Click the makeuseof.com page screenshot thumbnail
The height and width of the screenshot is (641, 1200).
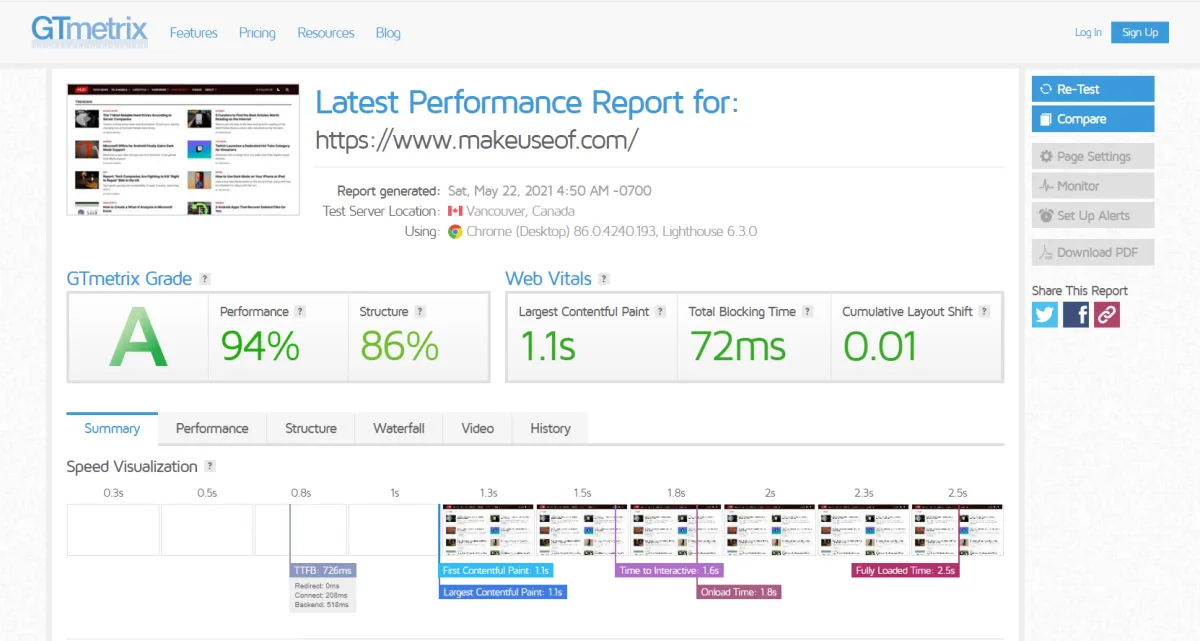pyautogui.click(x=183, y=149)
